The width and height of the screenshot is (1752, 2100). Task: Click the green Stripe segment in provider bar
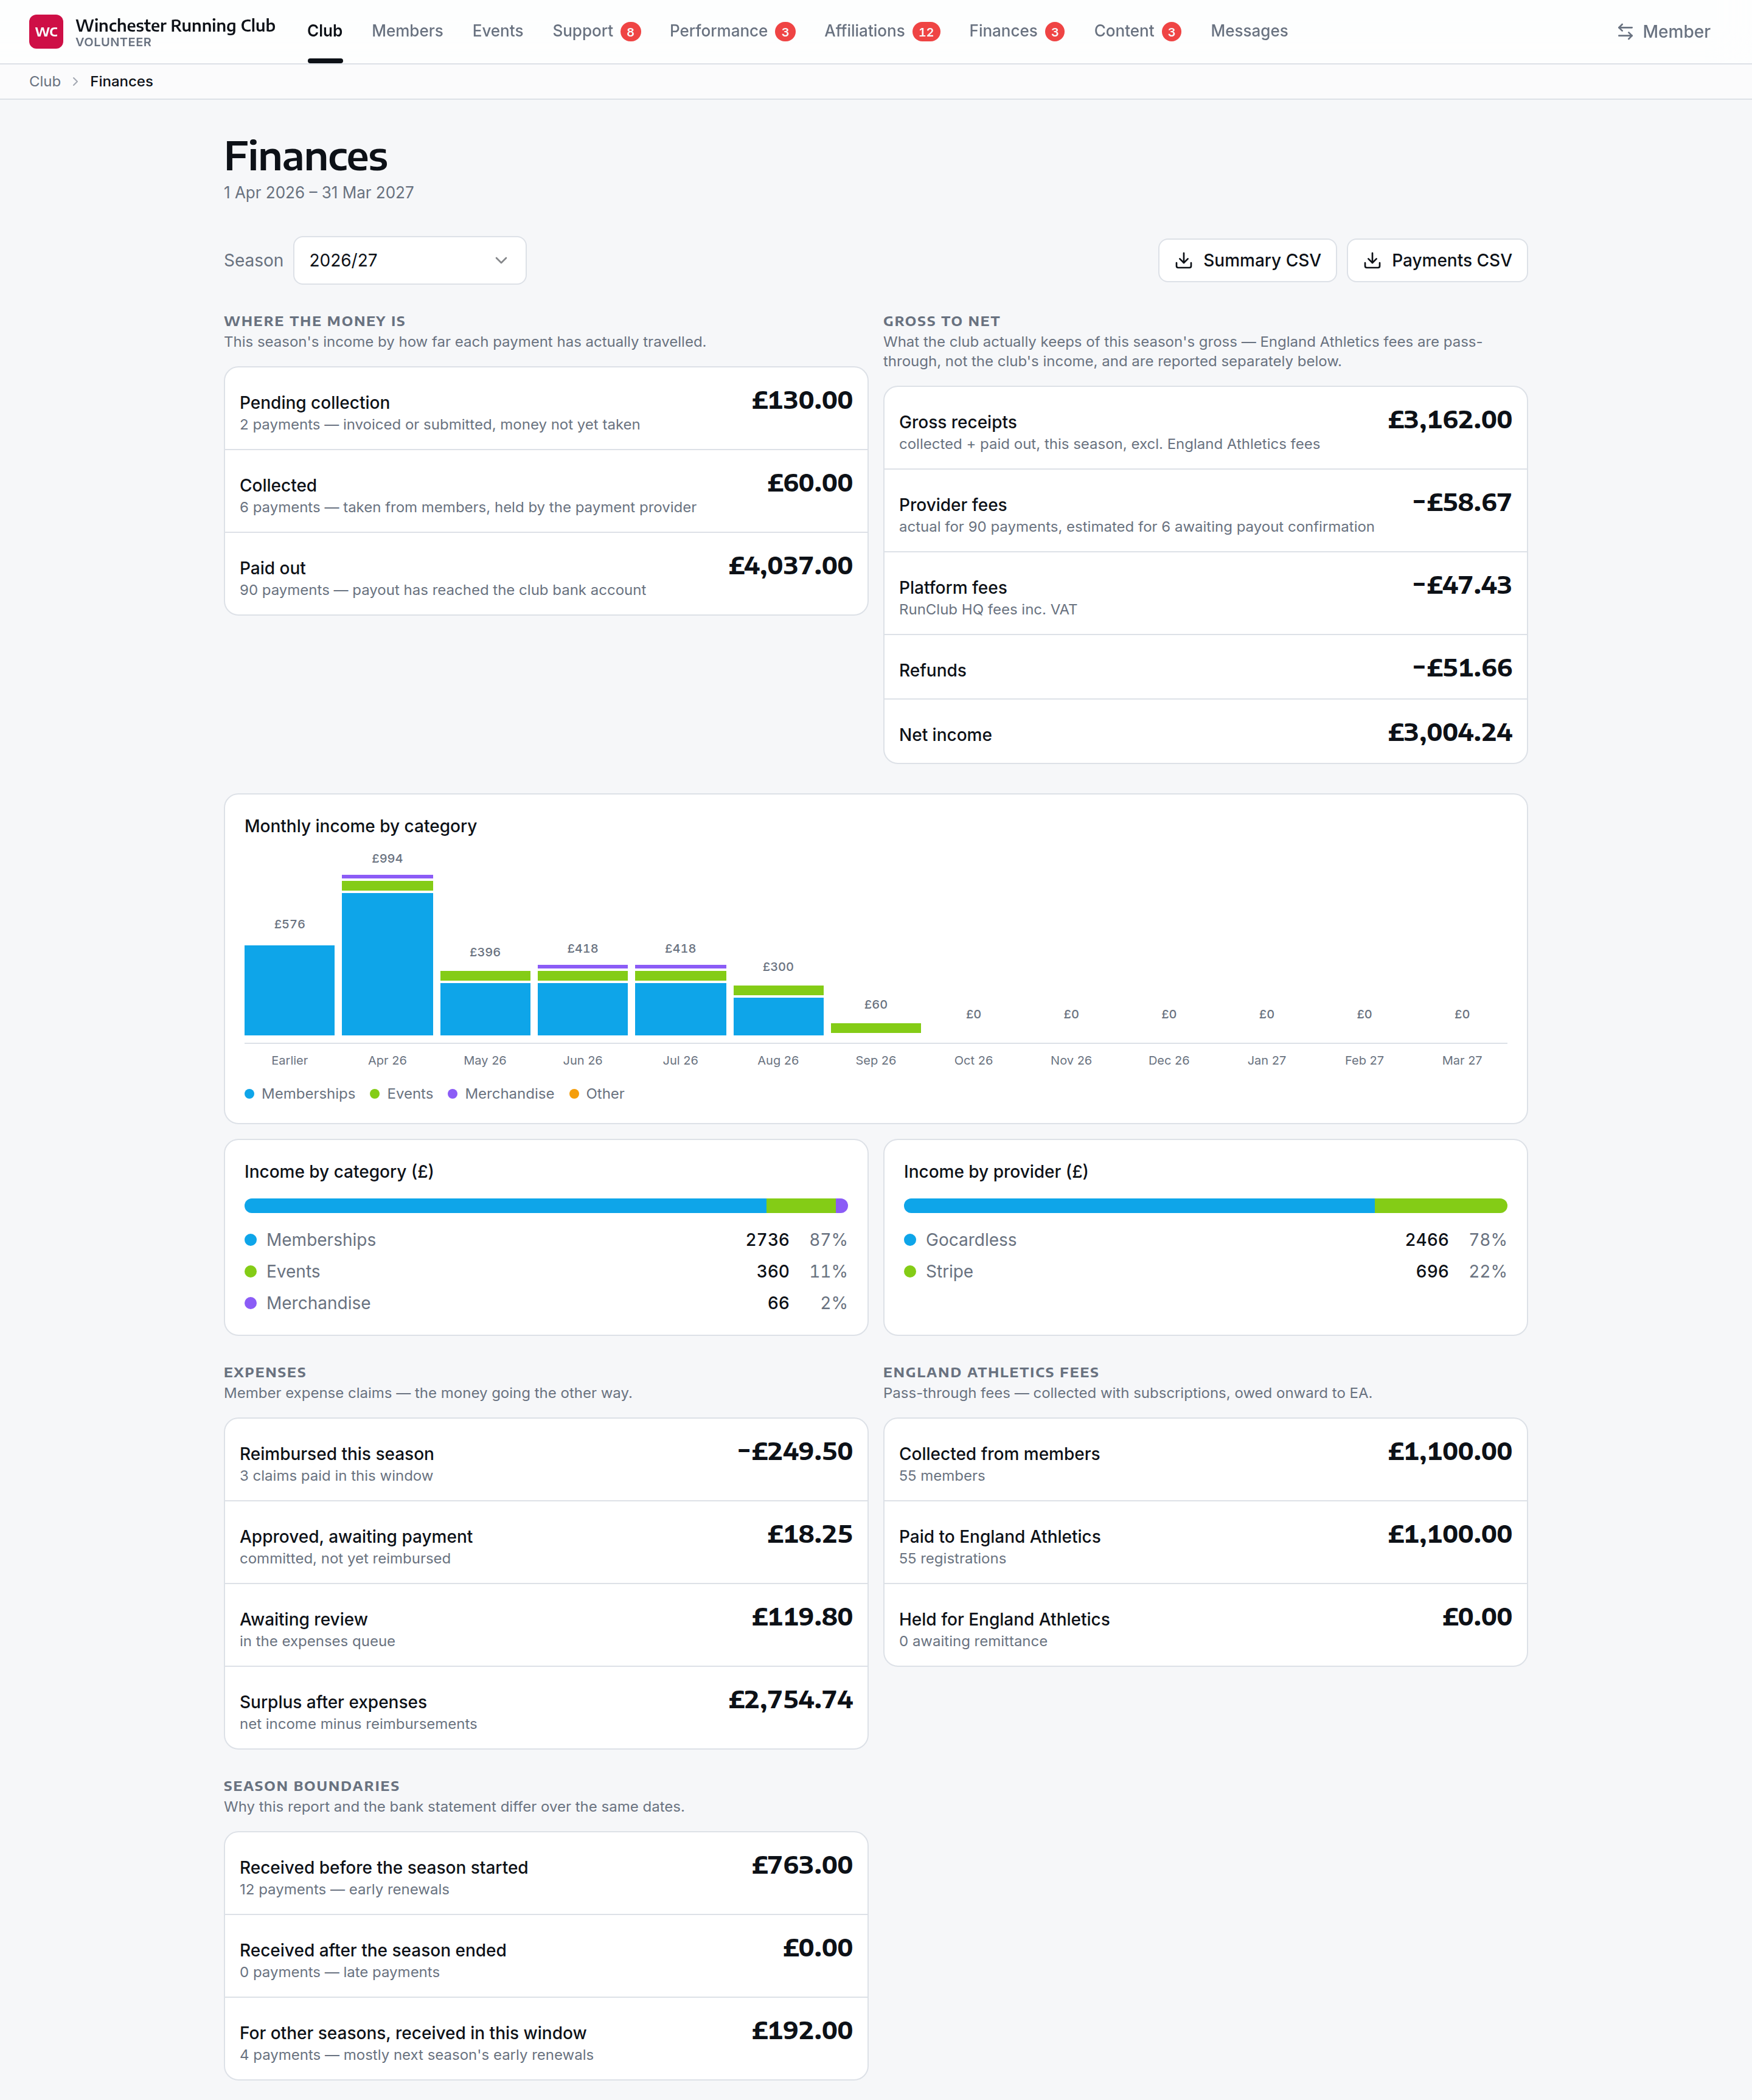click(x=1441, y=1206)
